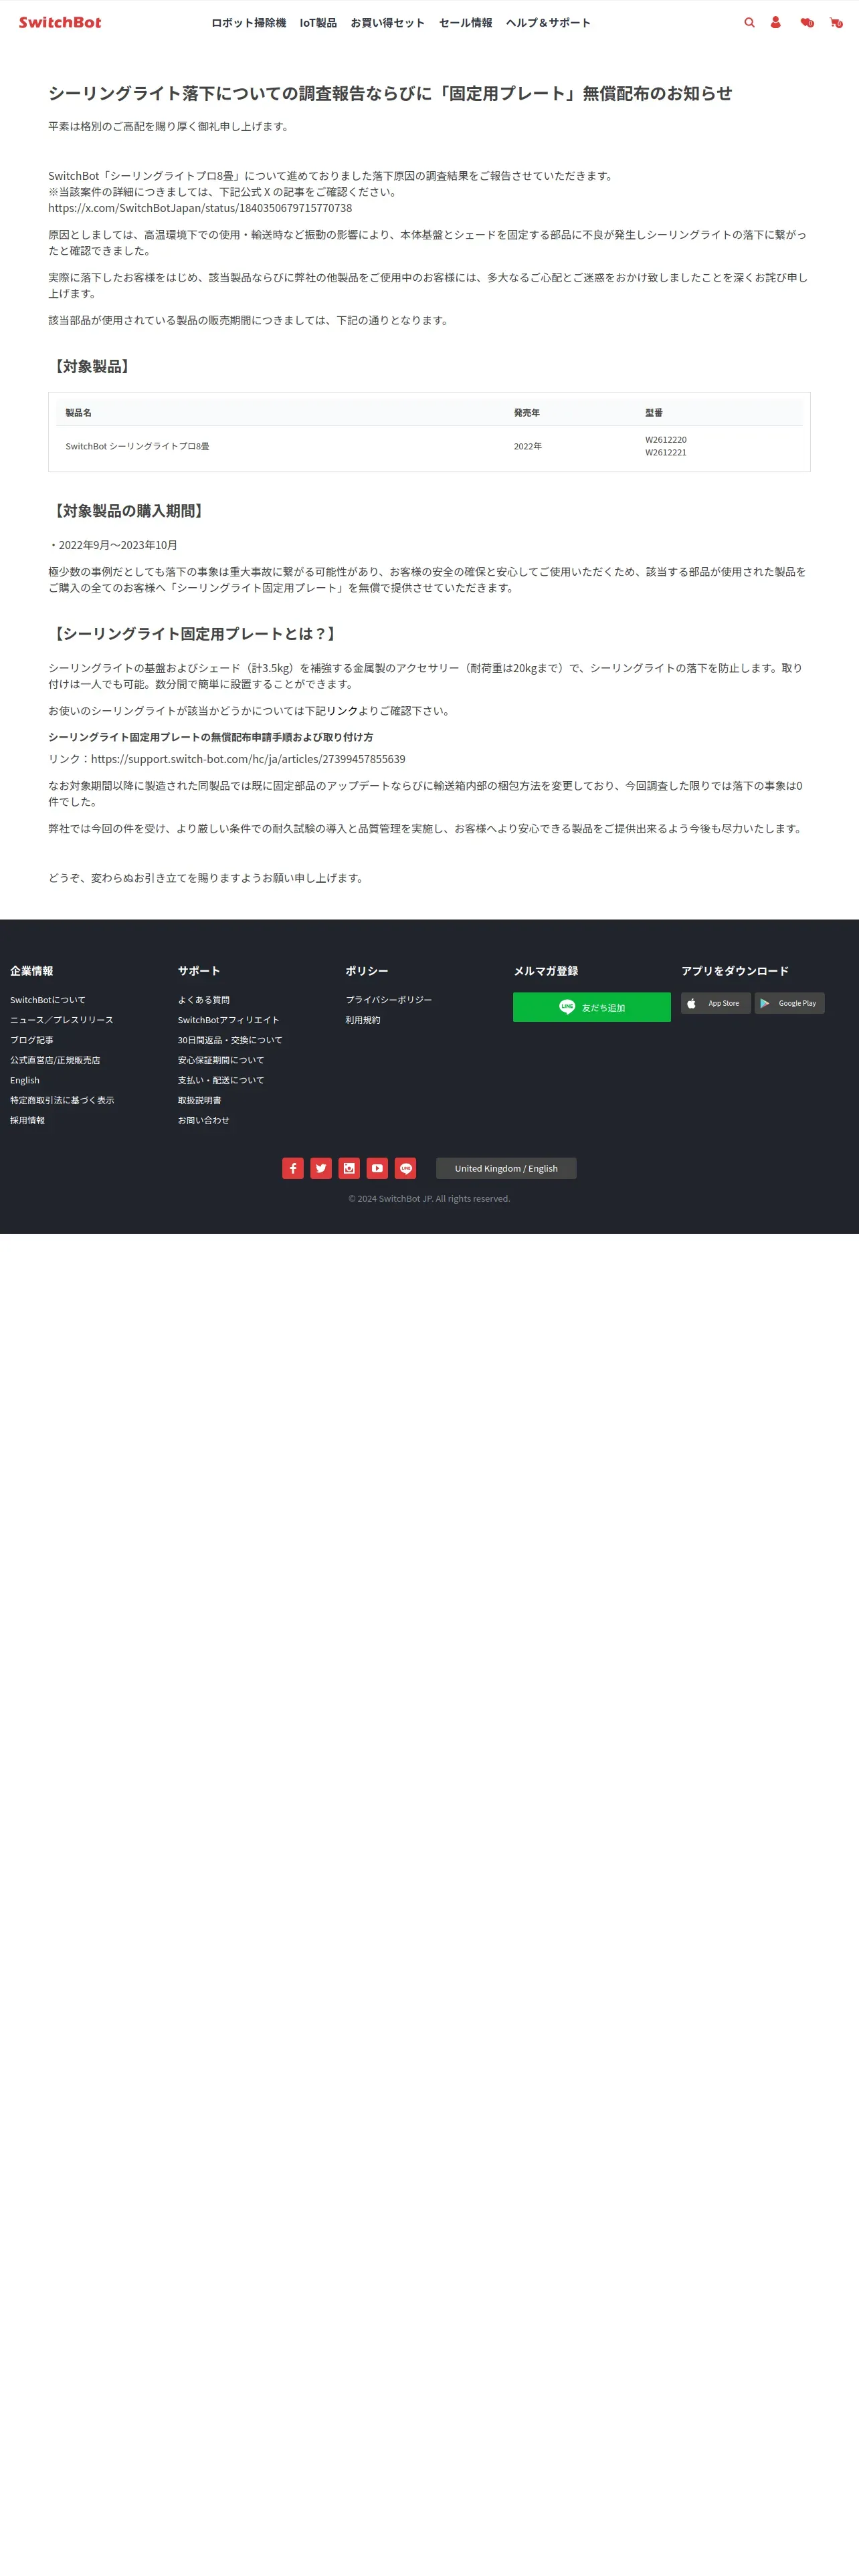
Task: Open ブログ記事 footer link
Action: click(32, 1040)
